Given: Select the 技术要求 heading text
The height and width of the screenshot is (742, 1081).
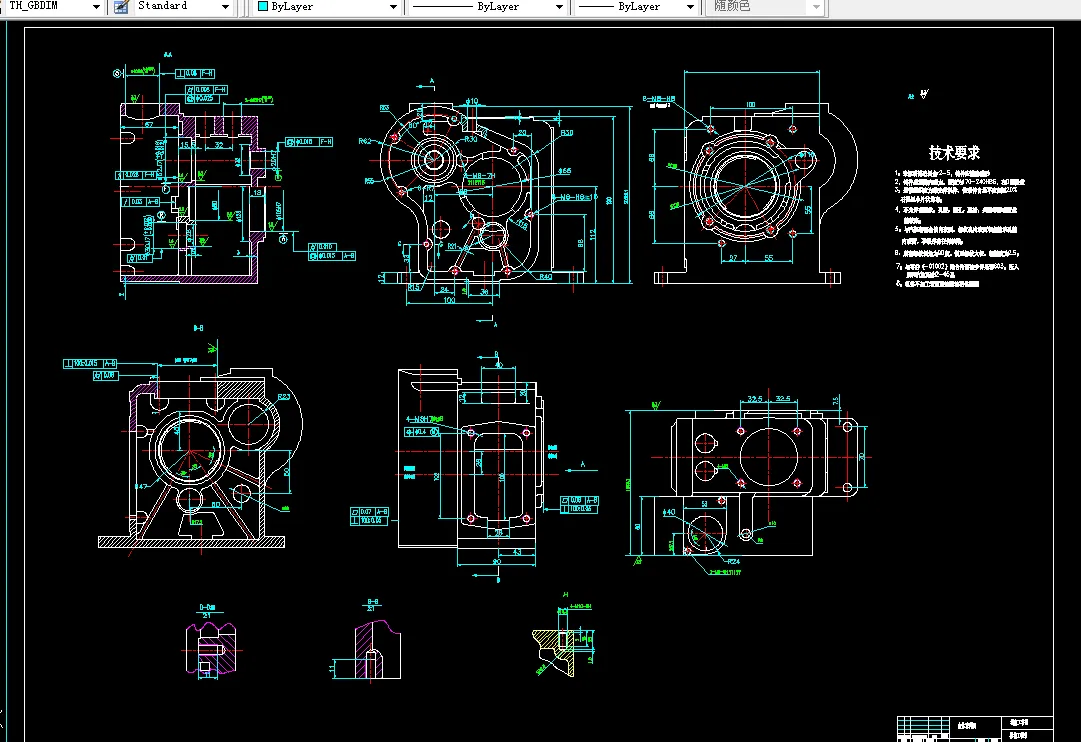Looking at the screenshot, I should [x=954, y=152].
